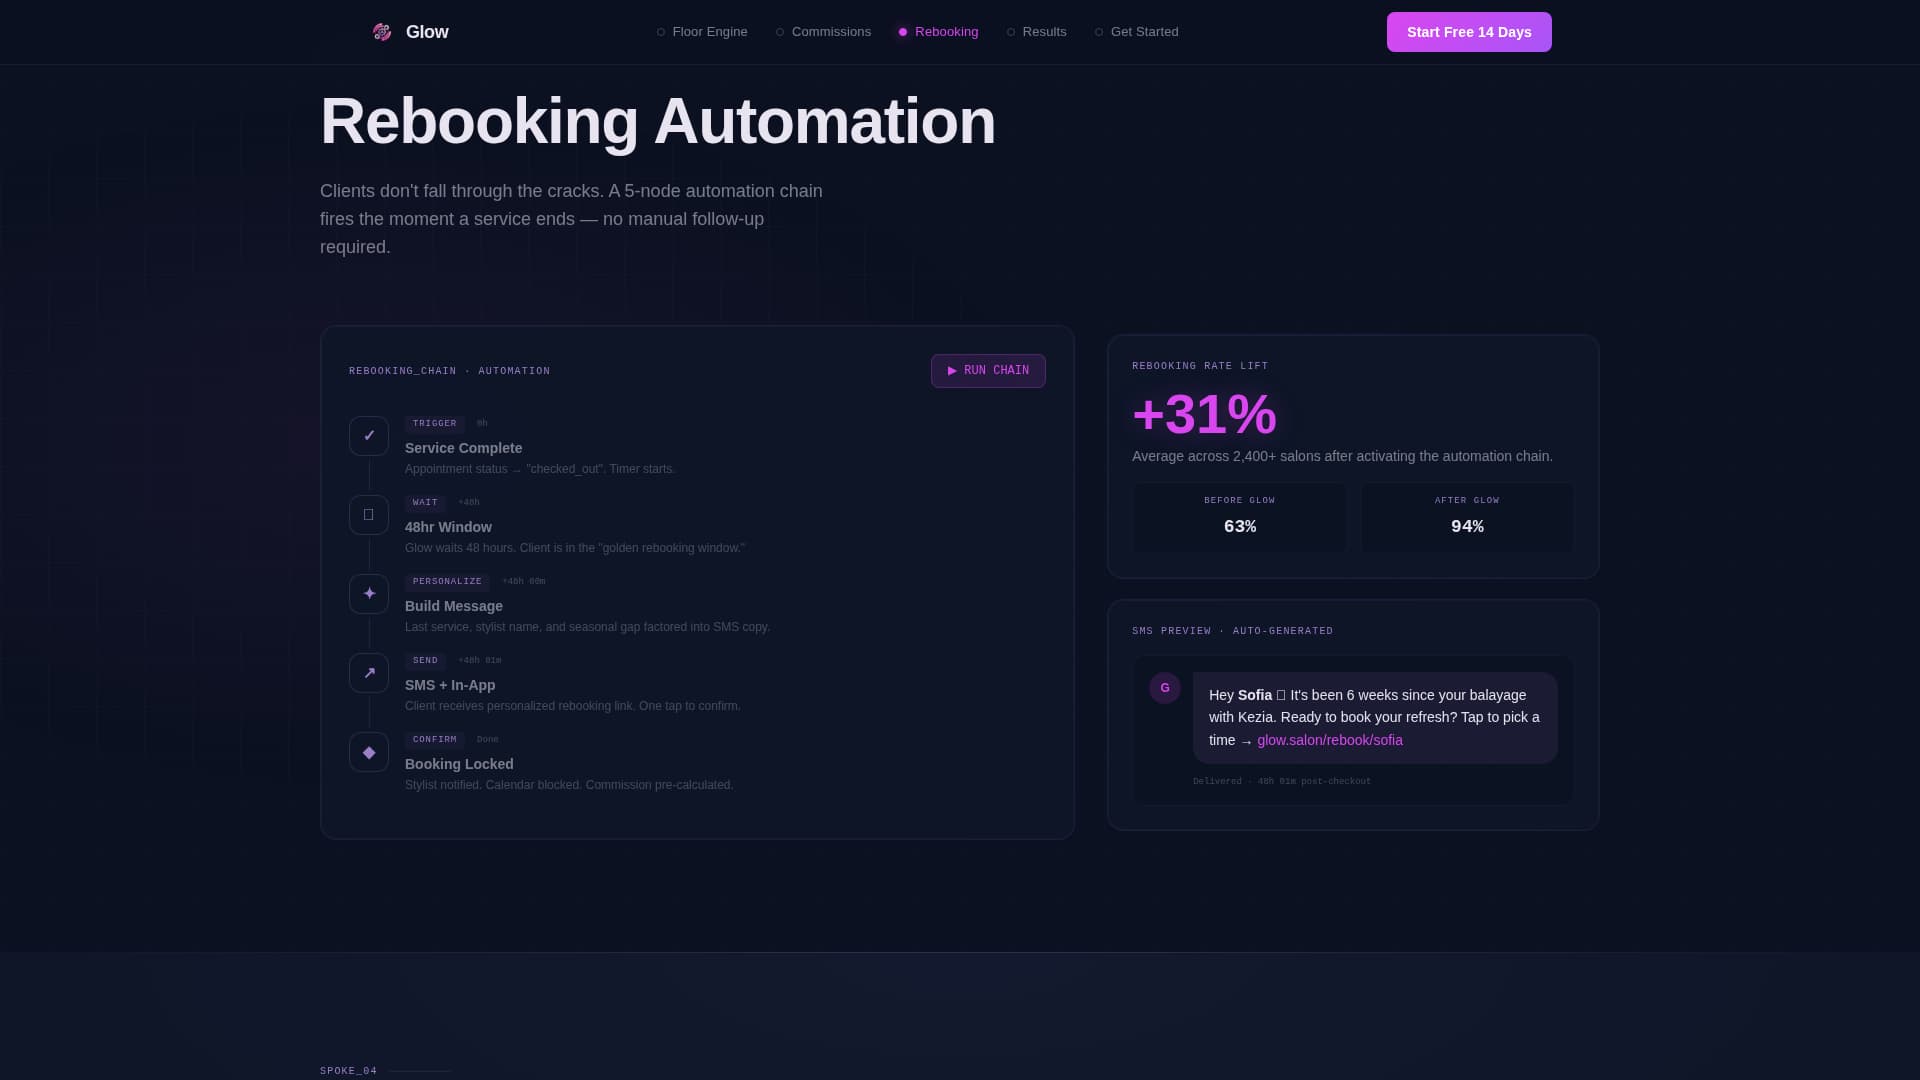The height and width of the screenshot is (1080, 1920).
Task: Click the diamond Booking Locked node icon
Action: tap(369, 752)
